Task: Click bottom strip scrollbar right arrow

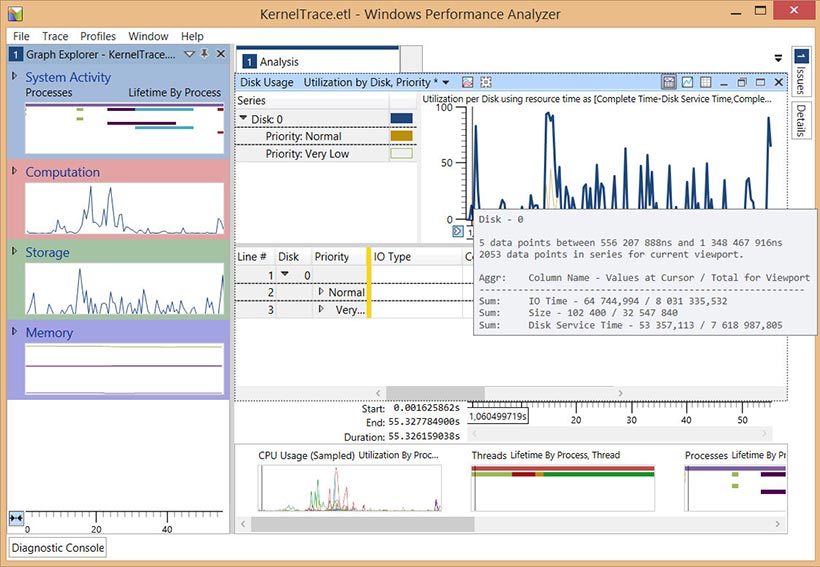Action: (778, 524)
